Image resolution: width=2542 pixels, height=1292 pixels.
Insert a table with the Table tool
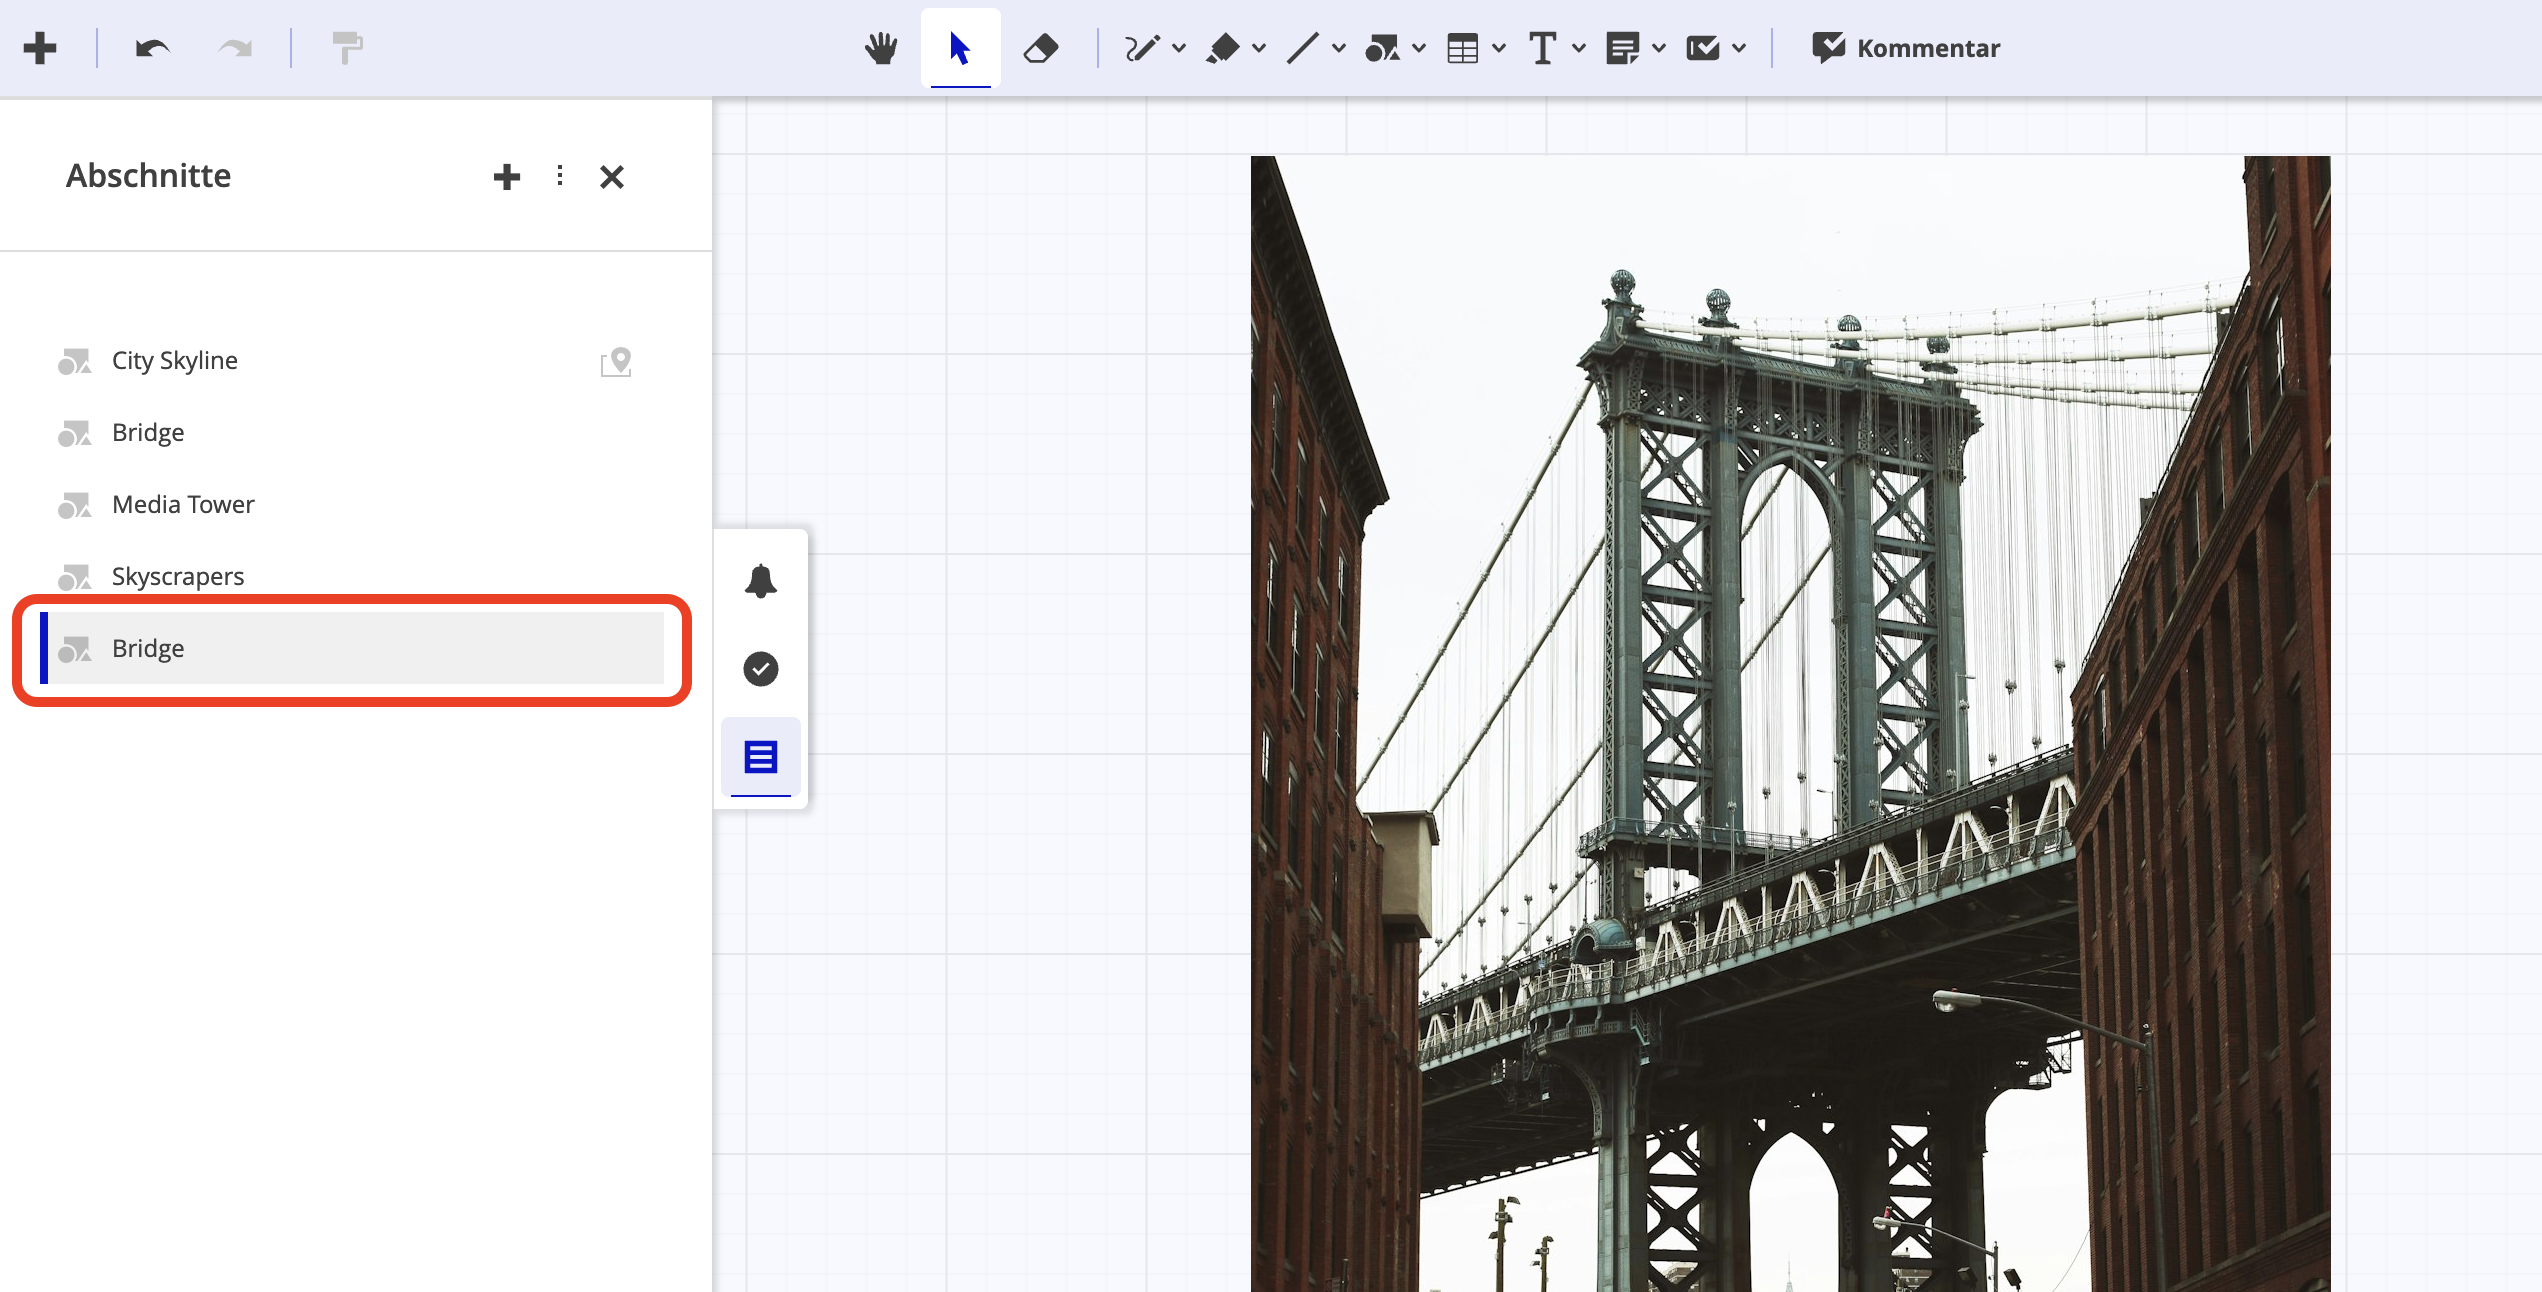[1463, 47]
